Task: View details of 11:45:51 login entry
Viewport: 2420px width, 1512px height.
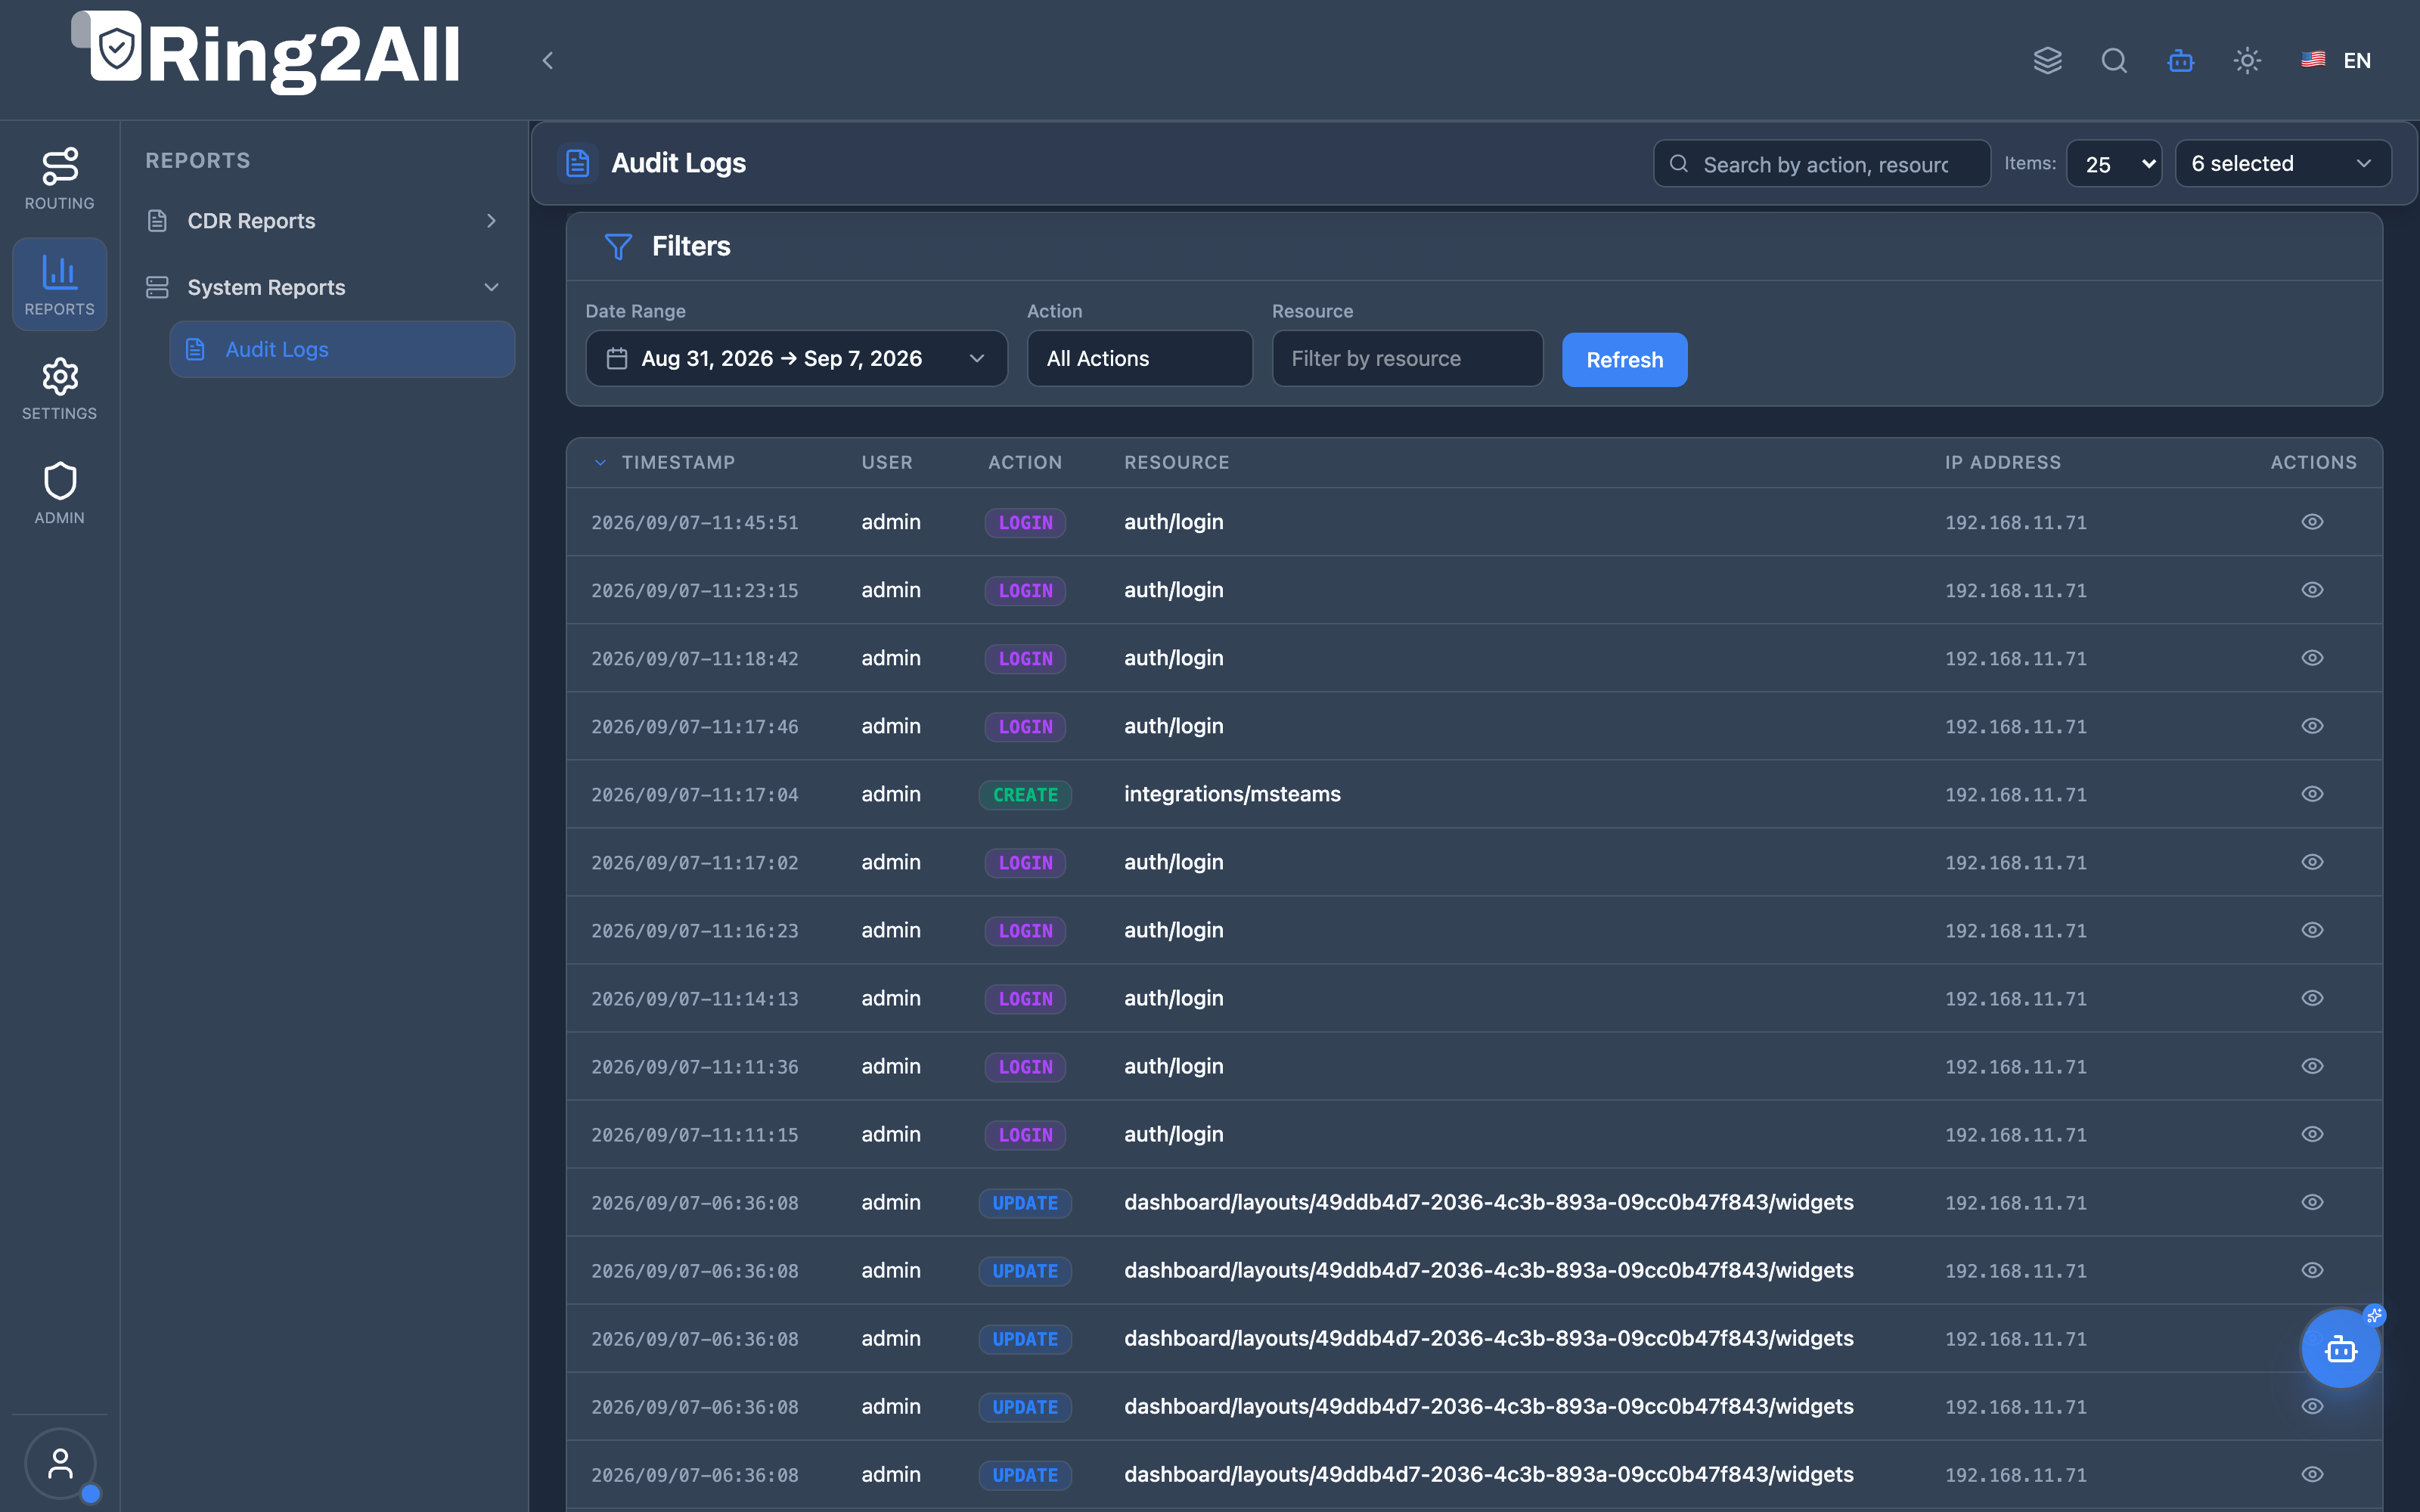Action: (2312, 522)
